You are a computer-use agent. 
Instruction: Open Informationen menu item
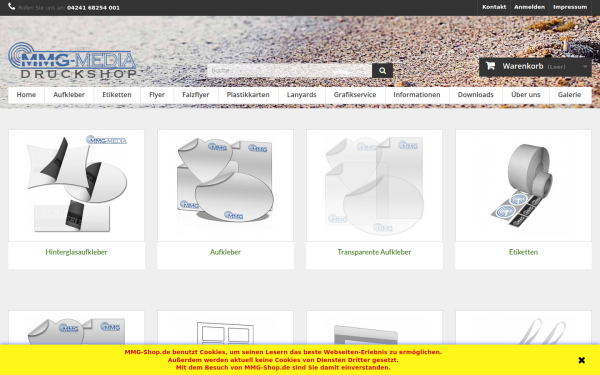pos(417,95)
